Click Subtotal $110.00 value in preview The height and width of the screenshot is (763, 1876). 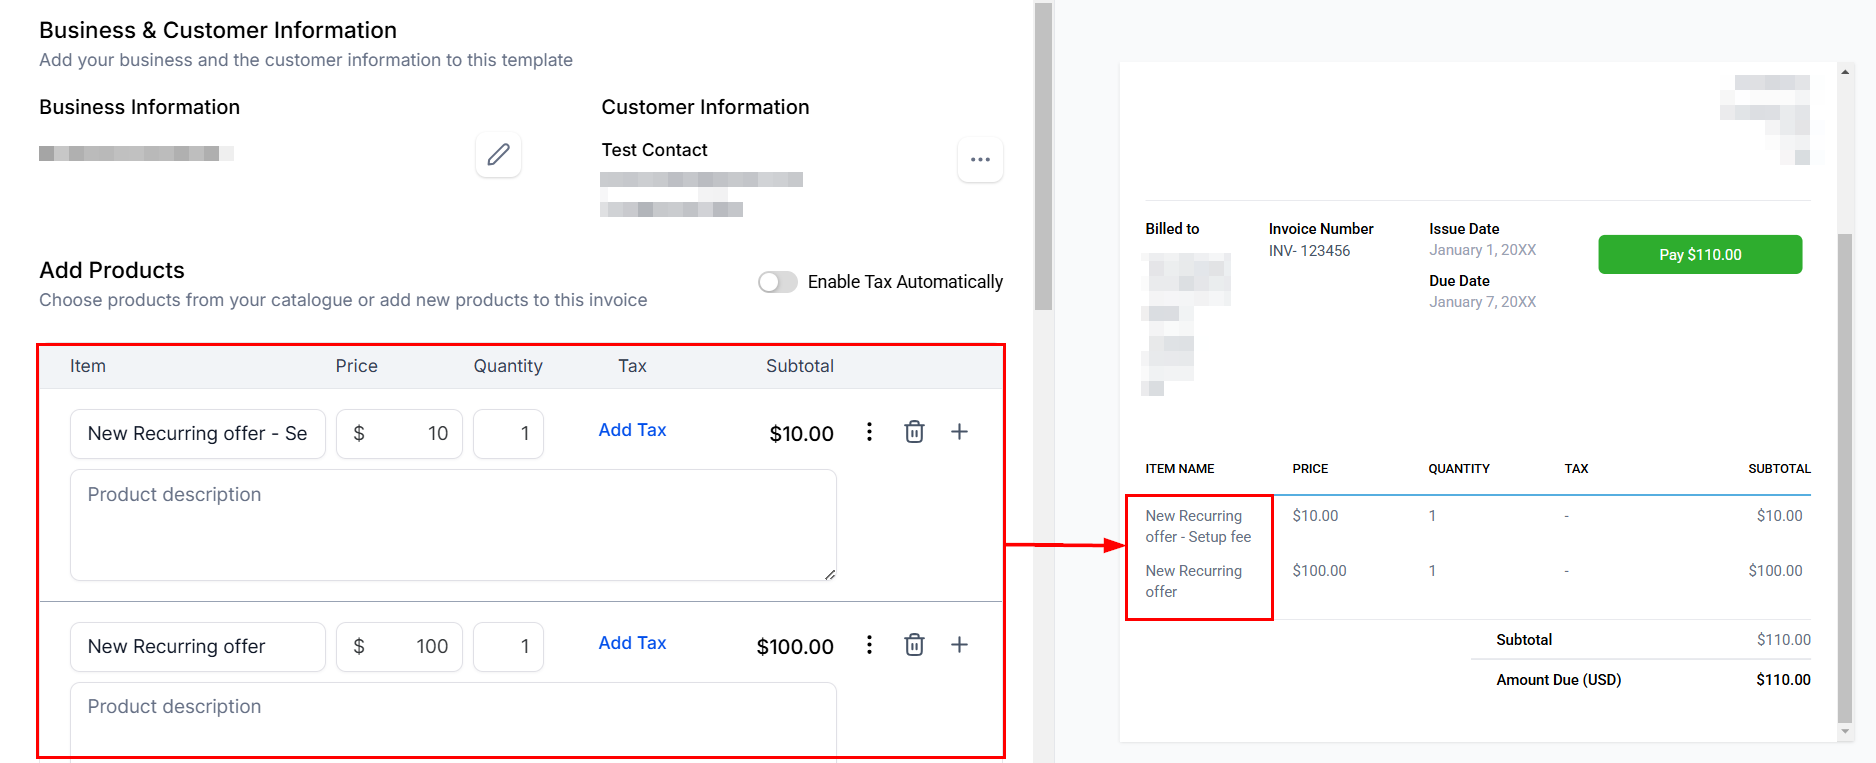click(1783, 640)
